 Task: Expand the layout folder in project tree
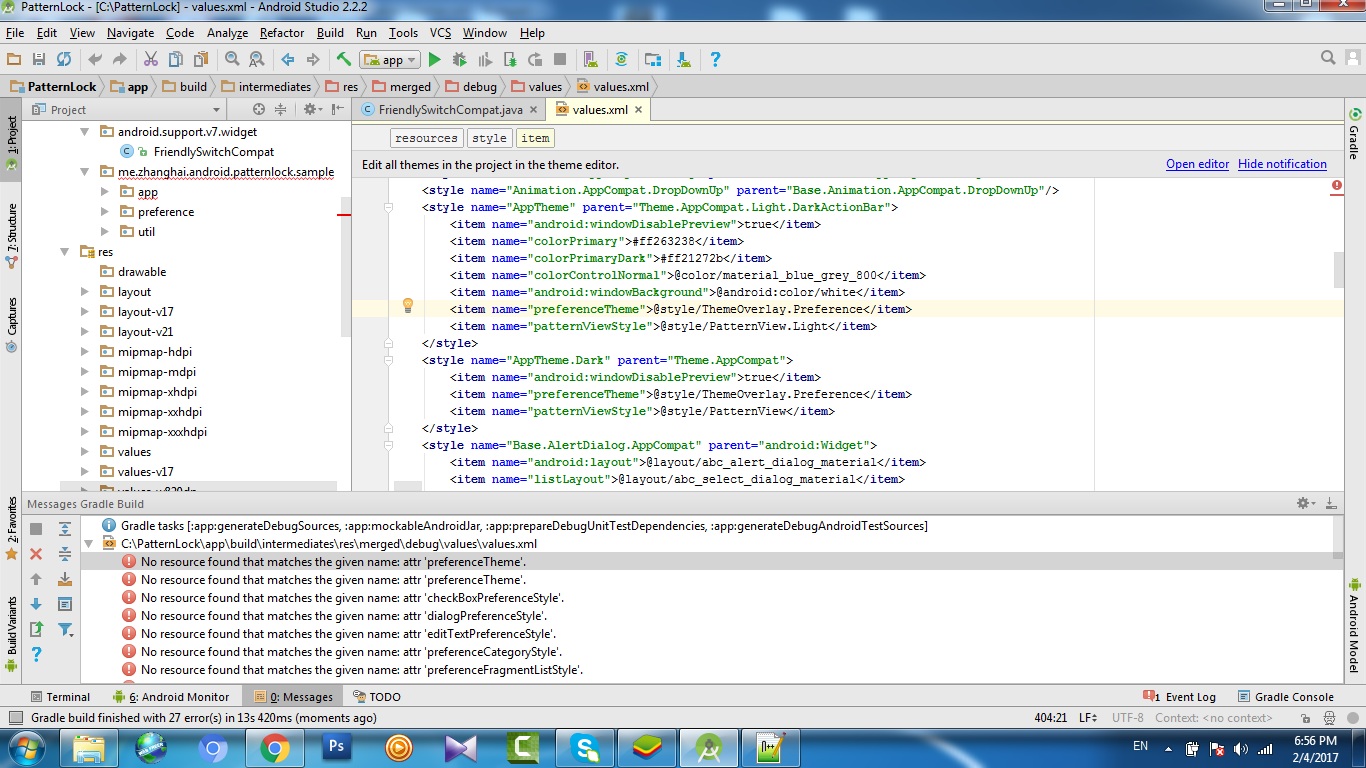tap(85, 292)
